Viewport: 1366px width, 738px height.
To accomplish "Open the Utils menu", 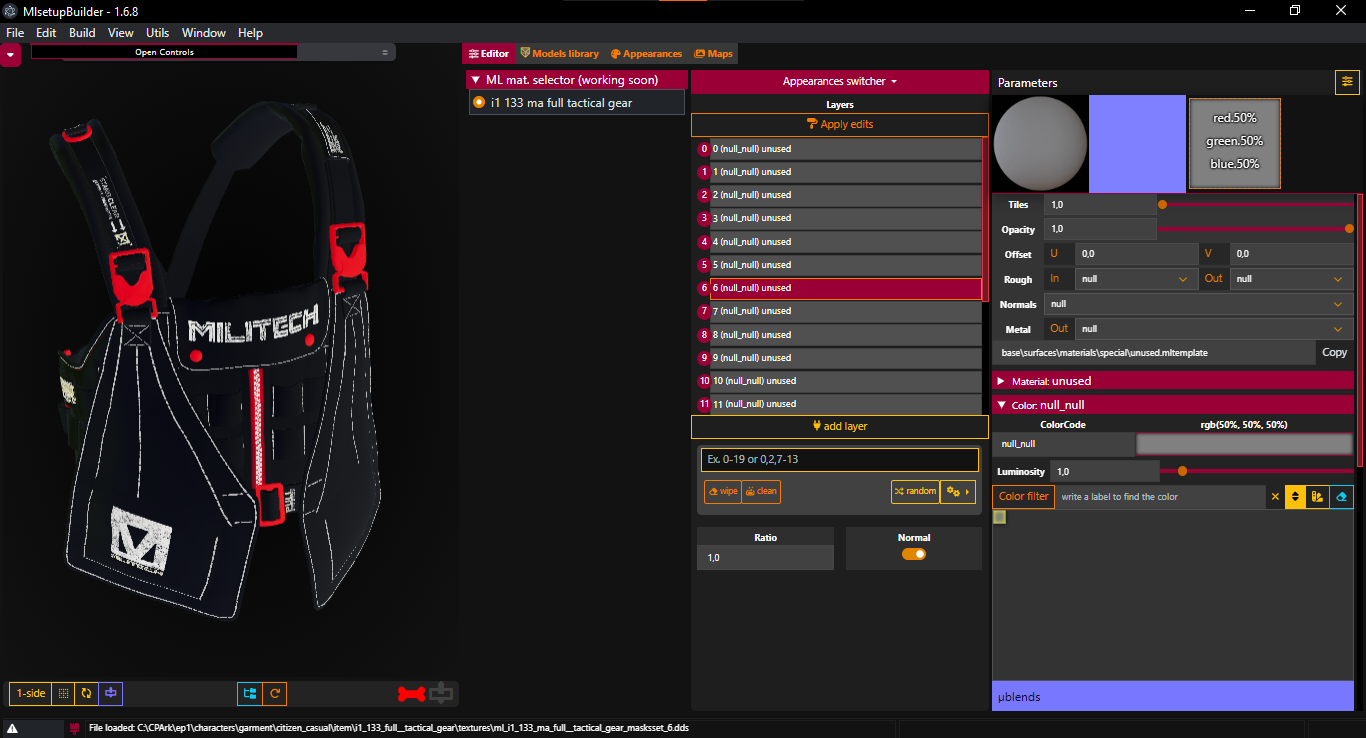I will pos(158,33).
